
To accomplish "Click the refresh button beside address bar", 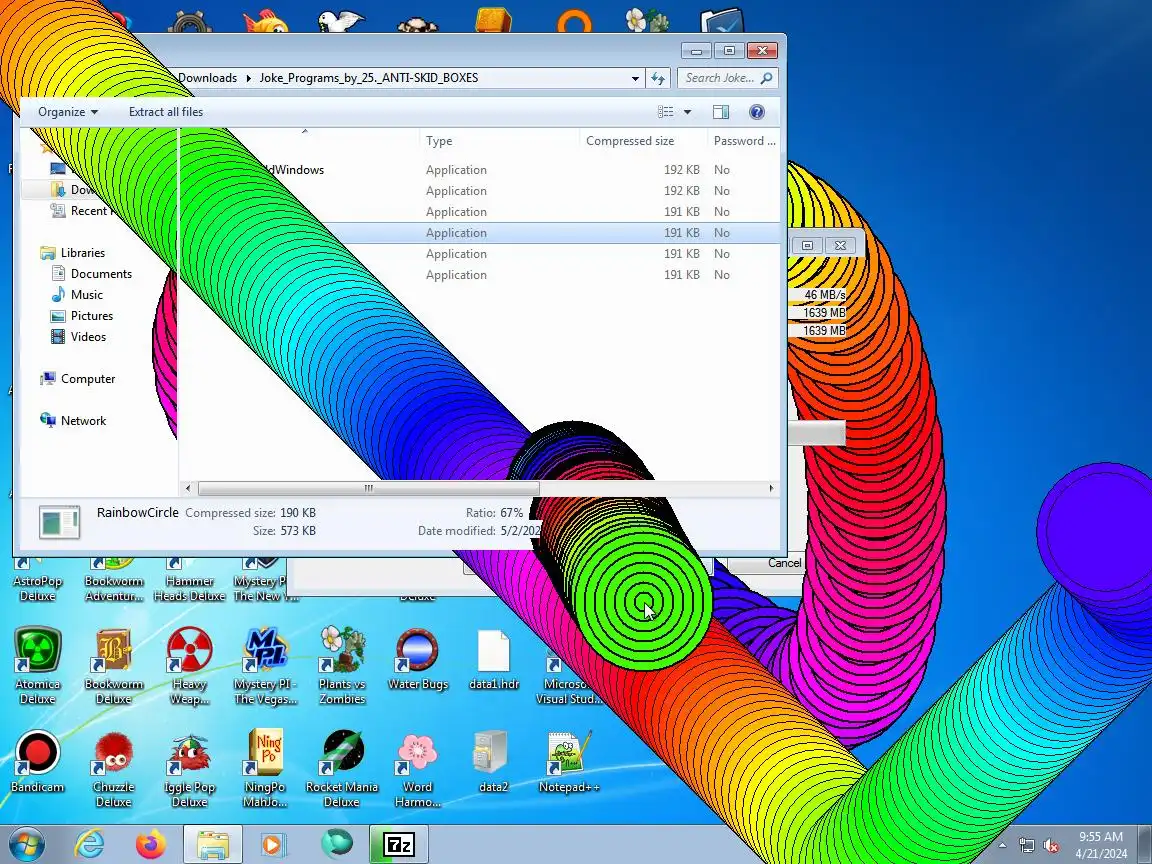I will click(x=658, y=78).
